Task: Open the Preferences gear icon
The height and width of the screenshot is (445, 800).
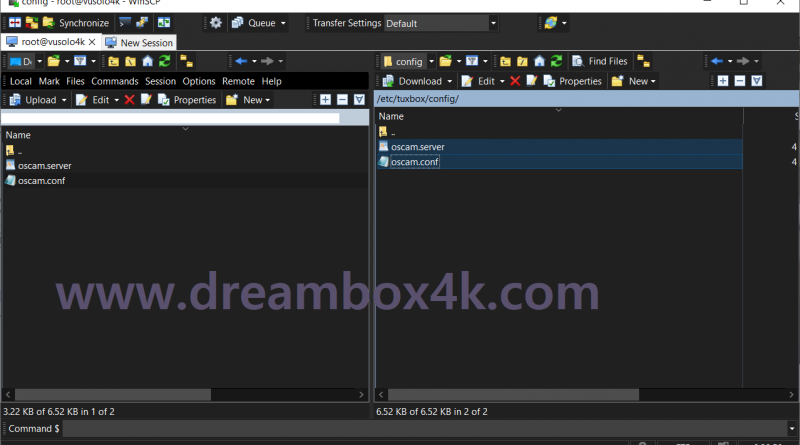Action: click(215, 22)
